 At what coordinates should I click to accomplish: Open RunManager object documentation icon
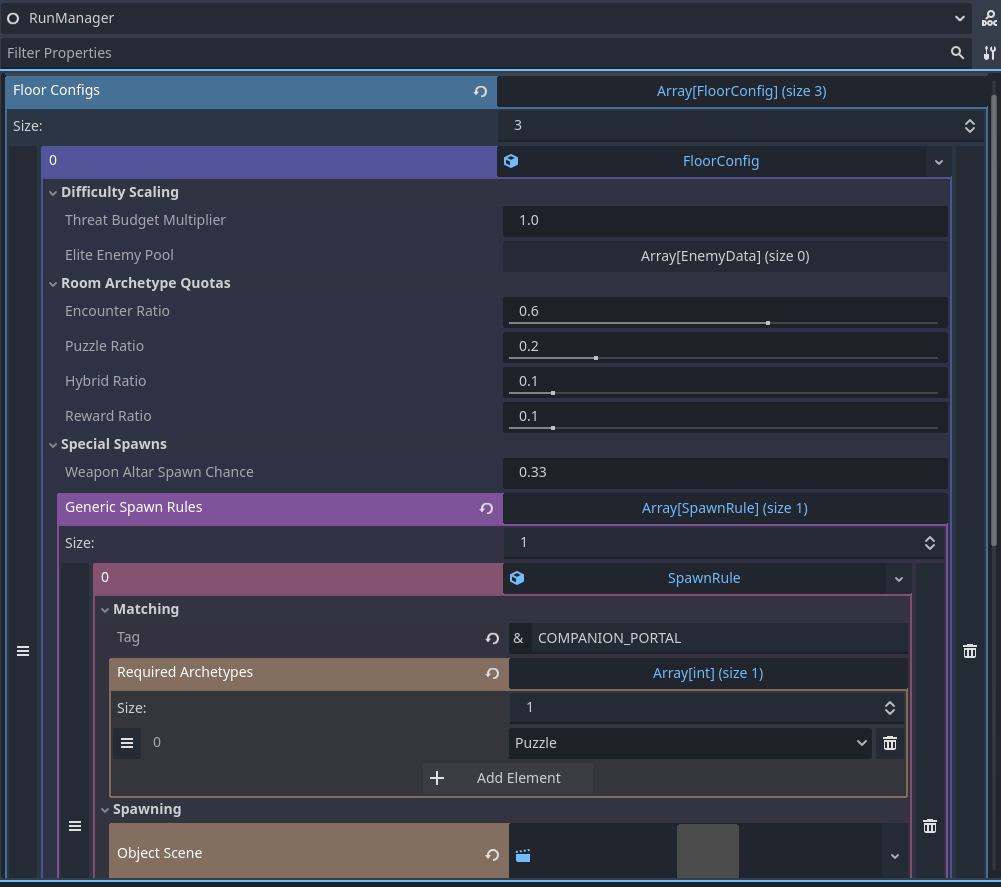tap(989, 19)
